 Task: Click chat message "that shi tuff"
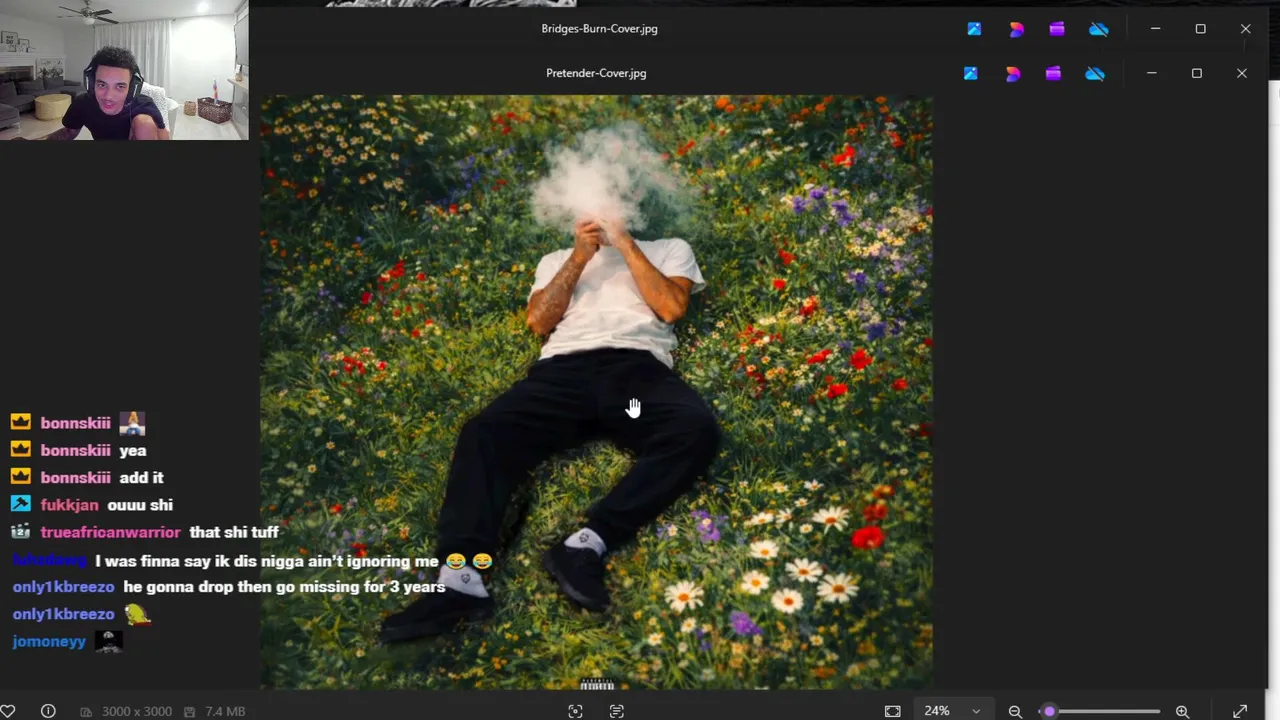click(234, 532)
